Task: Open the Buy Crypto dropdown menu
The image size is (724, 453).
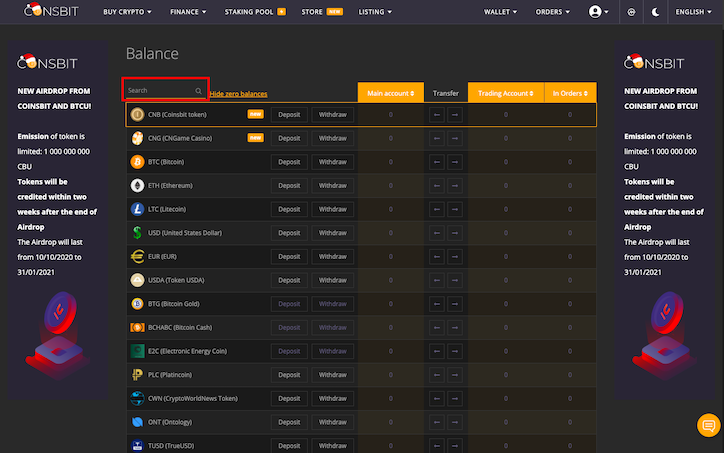Action: point(127,12)
